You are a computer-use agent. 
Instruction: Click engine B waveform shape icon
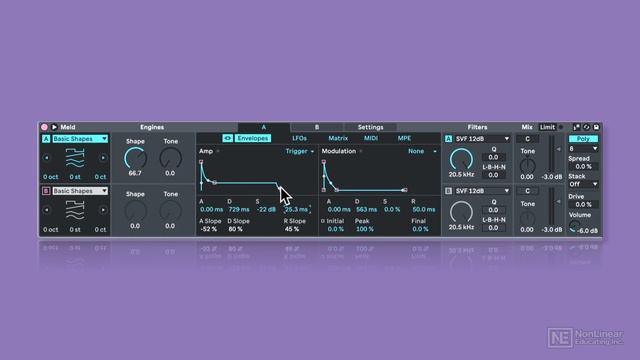[75, 210]
